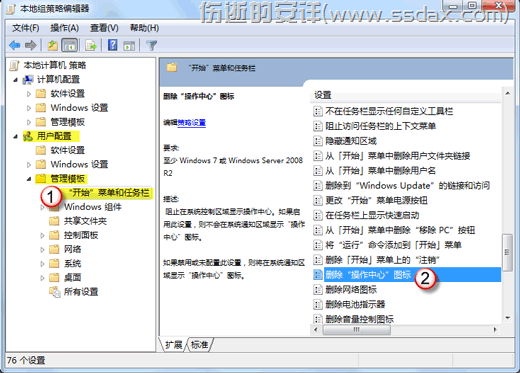The image size is (520, 373).
Task: Select the Windows Update 链接和访问 setting
Action: [407, 185]
